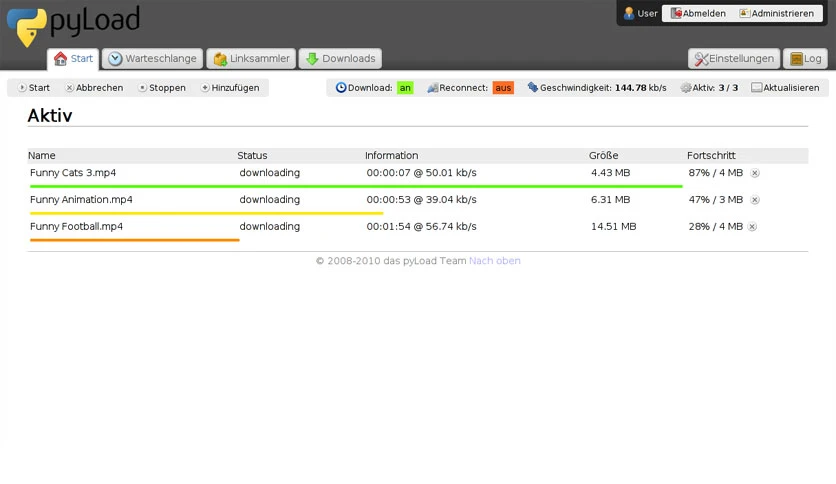Click the Größe column header

[604, 156]
